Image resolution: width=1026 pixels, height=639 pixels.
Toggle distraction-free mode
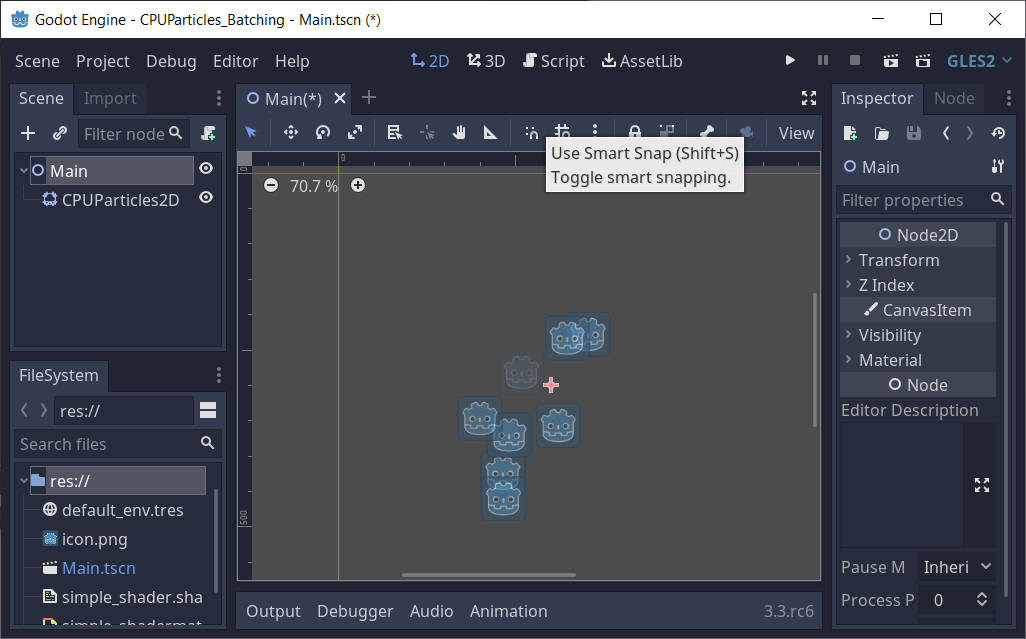(809, 98)
